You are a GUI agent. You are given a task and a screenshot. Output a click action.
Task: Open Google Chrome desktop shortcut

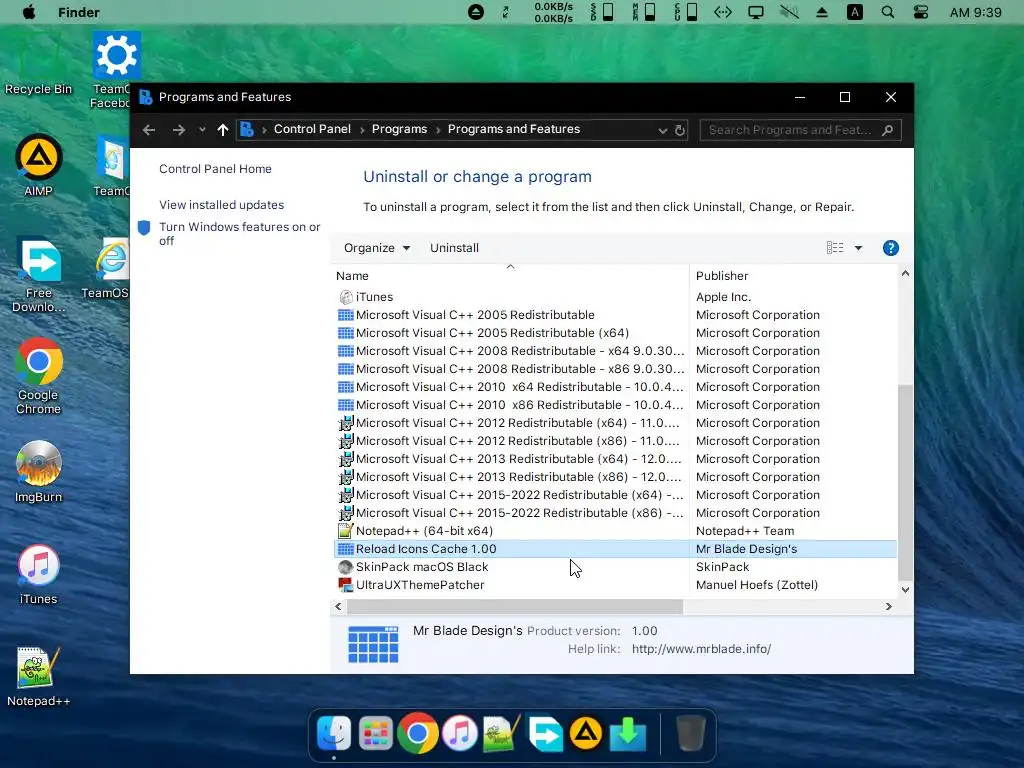[39, 377]
